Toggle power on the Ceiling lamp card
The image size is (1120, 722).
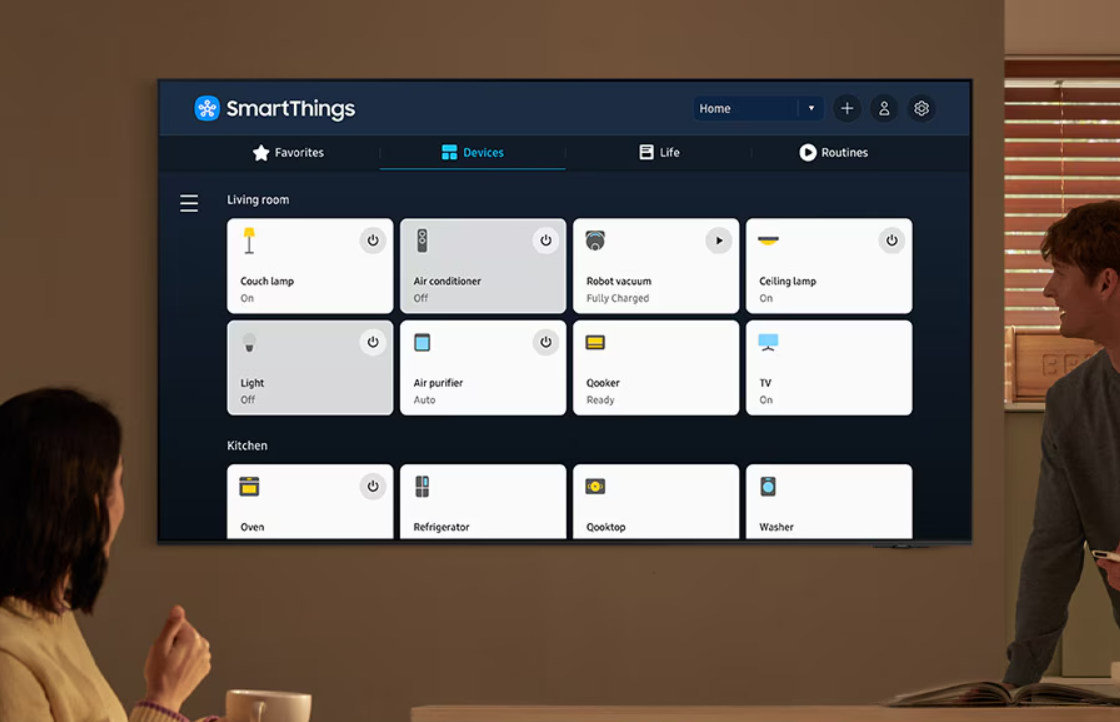tap(891, 241)
